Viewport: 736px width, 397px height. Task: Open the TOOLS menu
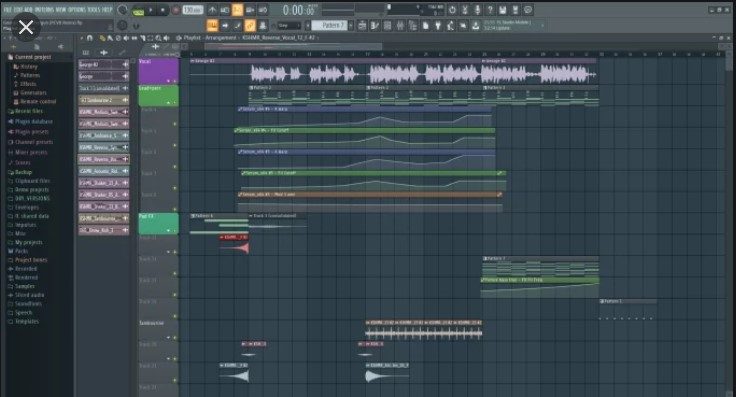[x=94, y=9]
